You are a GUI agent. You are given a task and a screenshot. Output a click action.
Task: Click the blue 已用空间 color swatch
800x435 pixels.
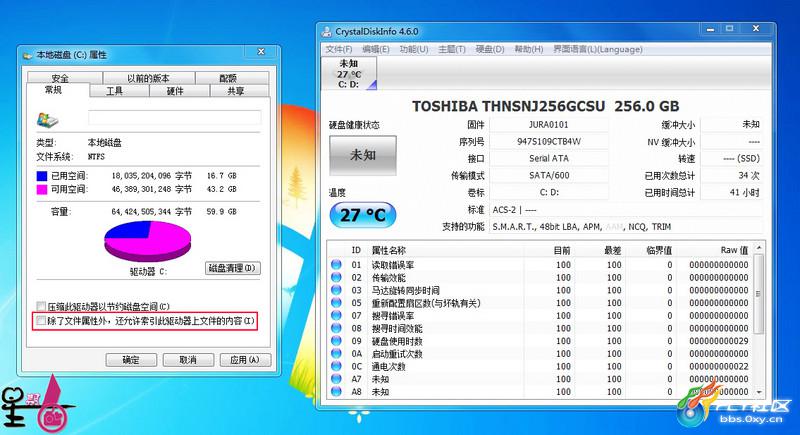coord(42,176)
